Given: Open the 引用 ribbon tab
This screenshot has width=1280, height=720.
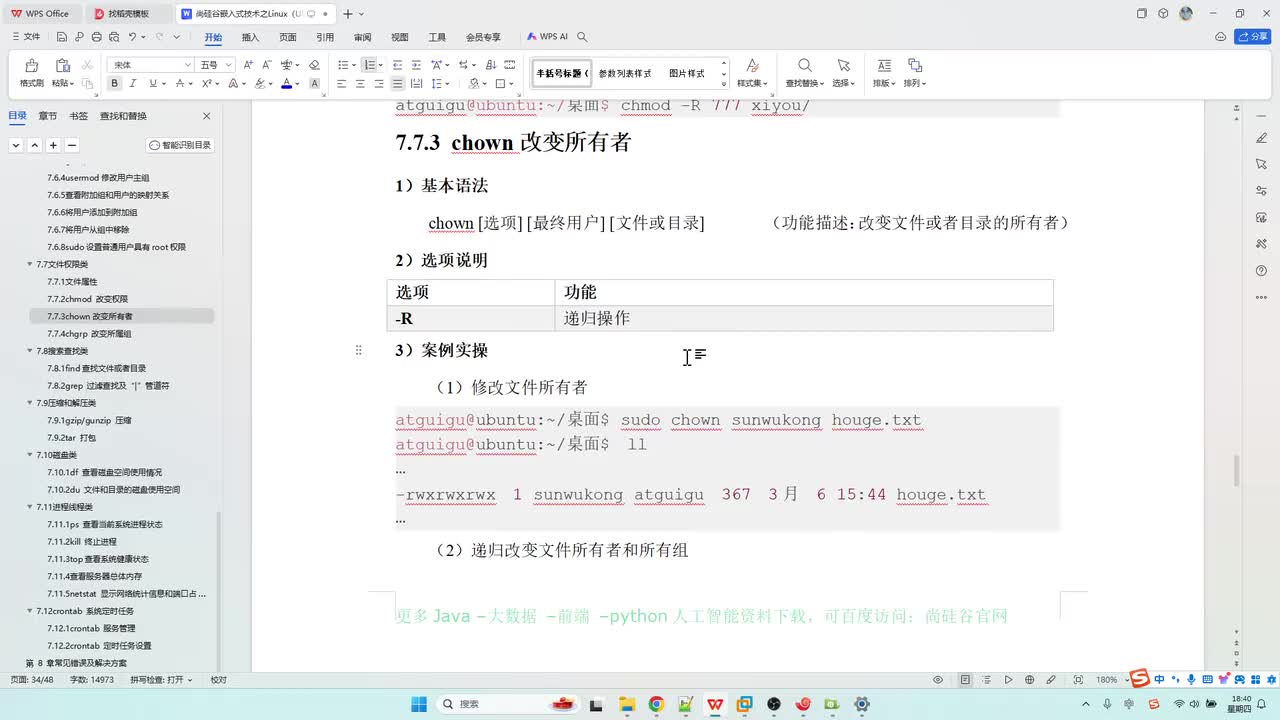Looking at the screenshot, I should pos(325,37).
